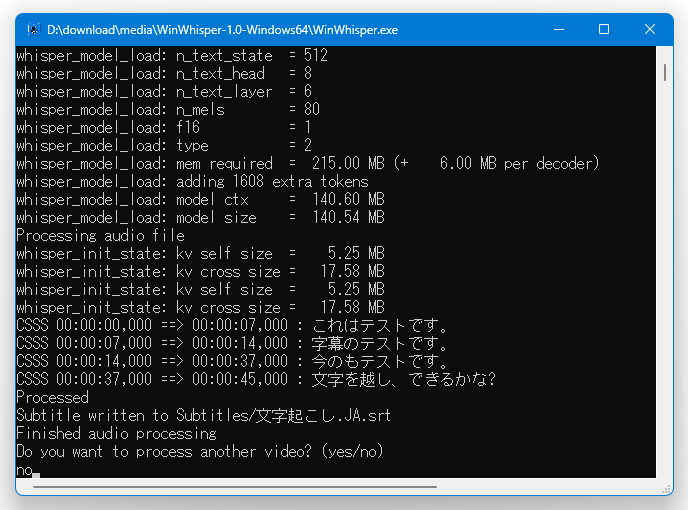Click the 'mem required = 215.00 MB' line

click(x=308, y=164)
